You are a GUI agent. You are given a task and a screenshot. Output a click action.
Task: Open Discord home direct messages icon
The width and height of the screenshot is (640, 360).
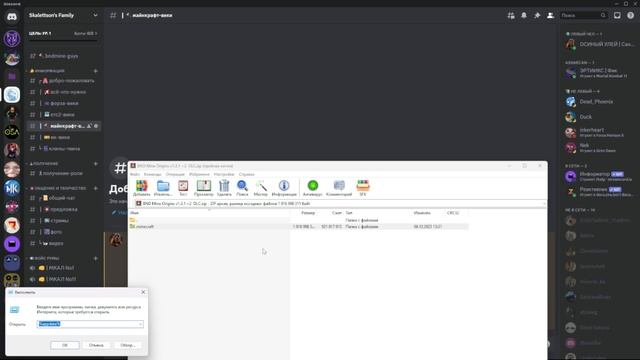click(12, 17)
